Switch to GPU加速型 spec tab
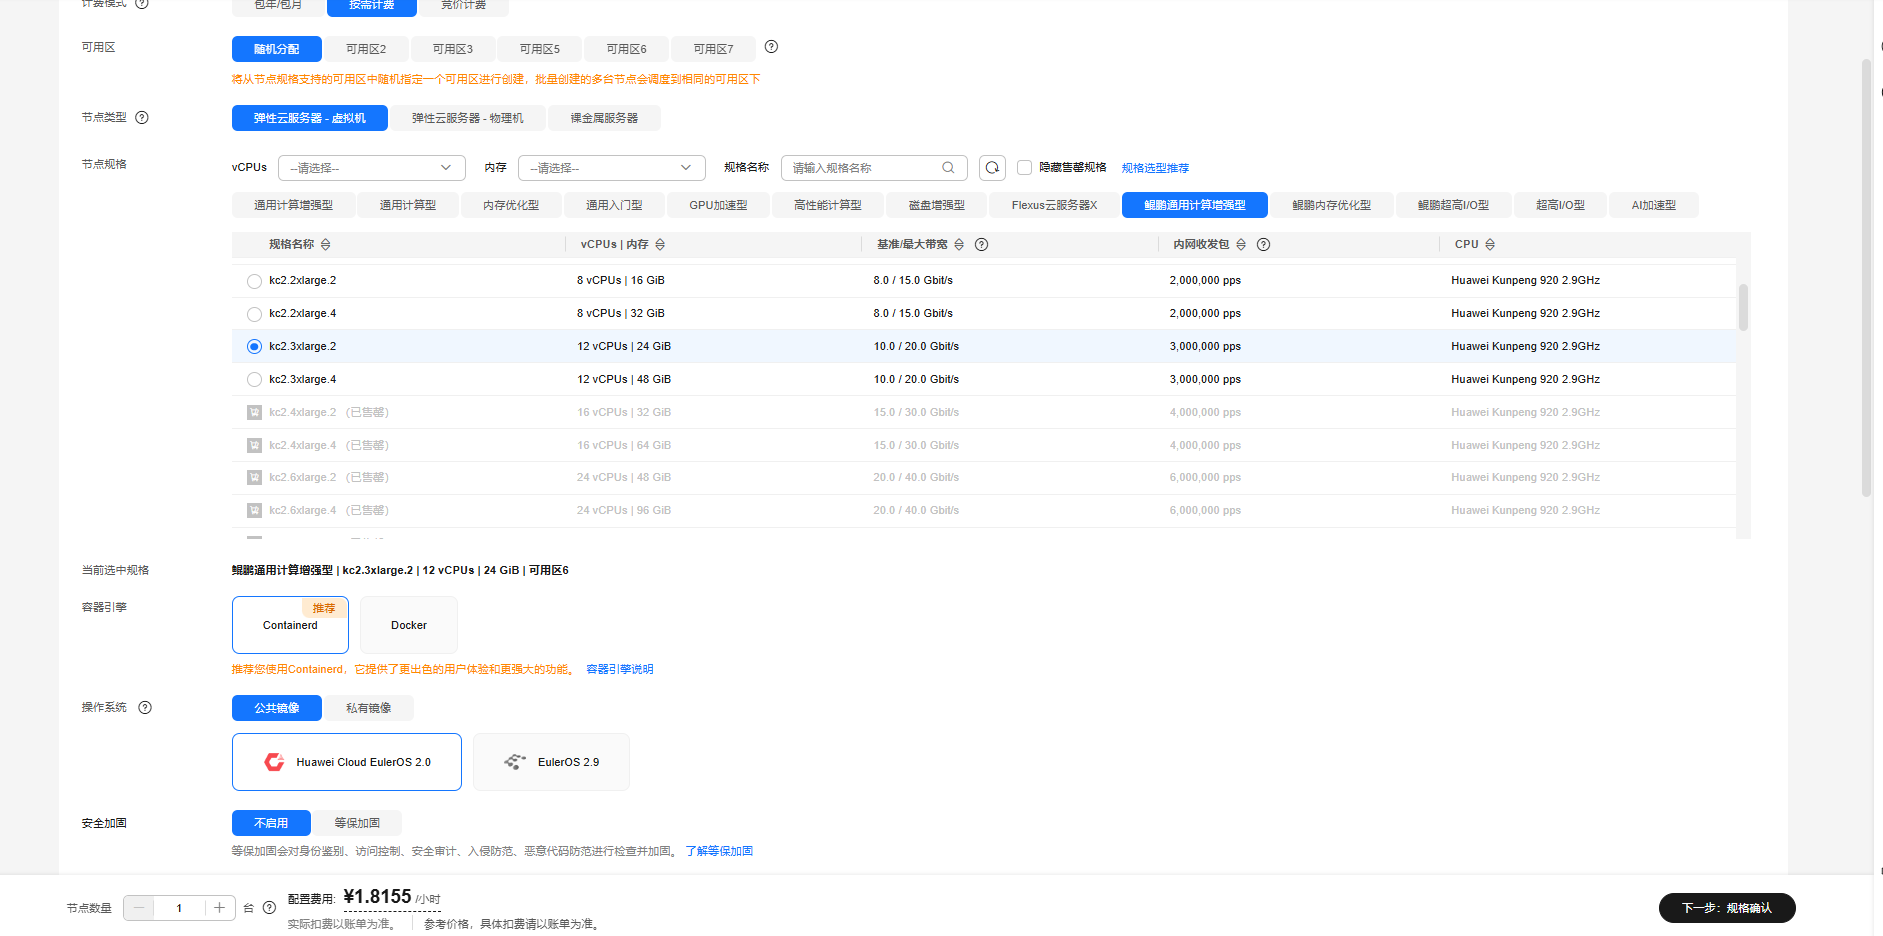Image resolution: width=1883 pixels, height=936 pixels. pyautogui.click(x=718, y=205)
